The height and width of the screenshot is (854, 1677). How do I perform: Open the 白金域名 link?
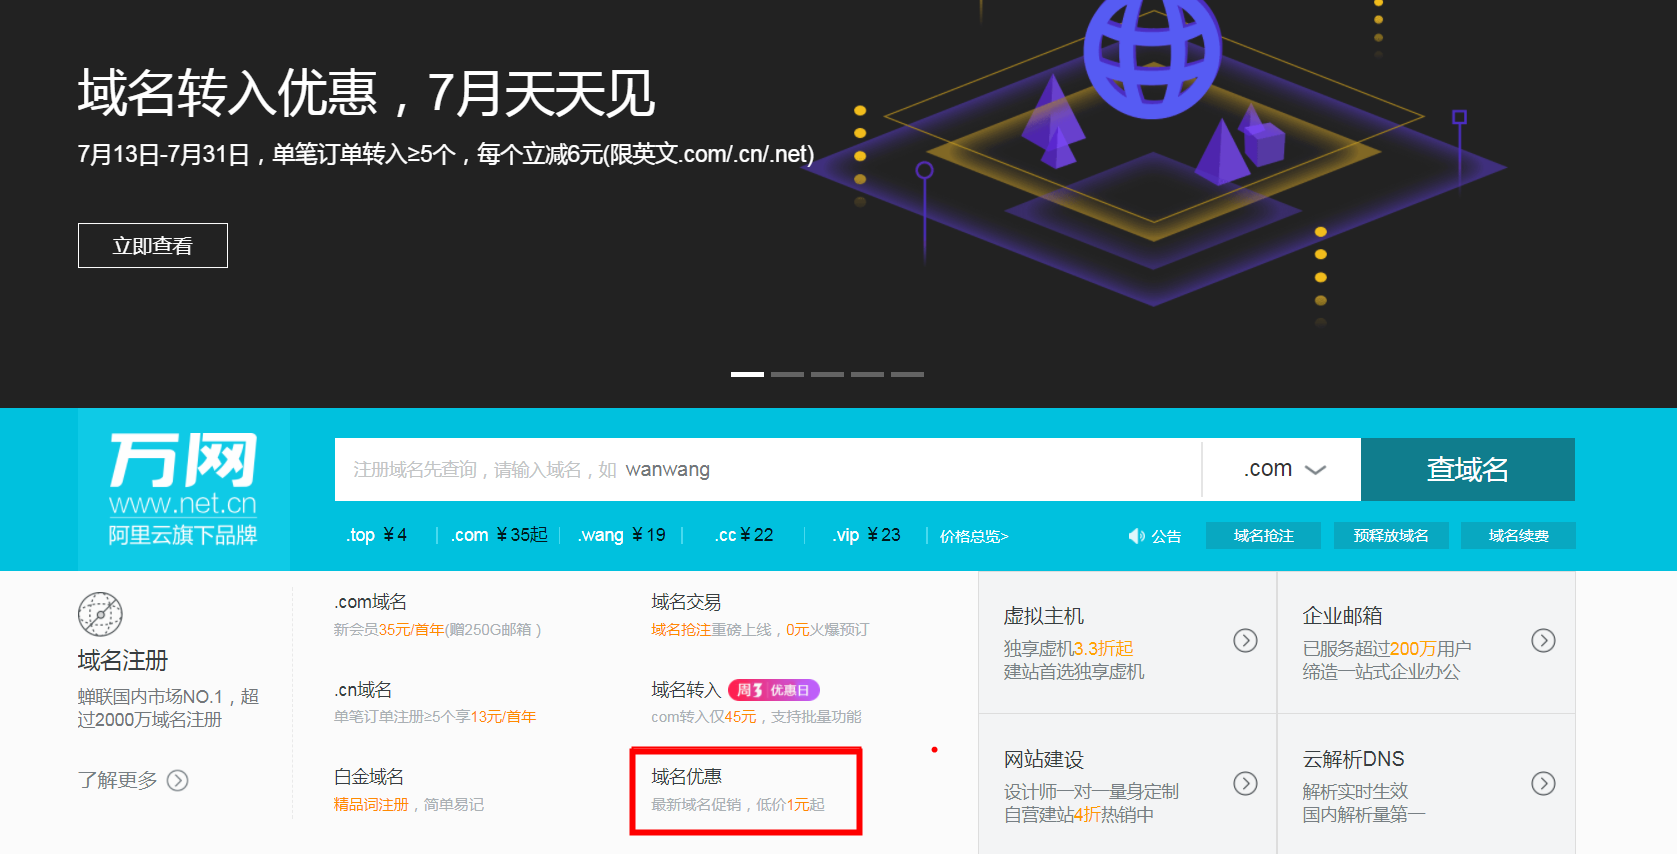point(369,777)
